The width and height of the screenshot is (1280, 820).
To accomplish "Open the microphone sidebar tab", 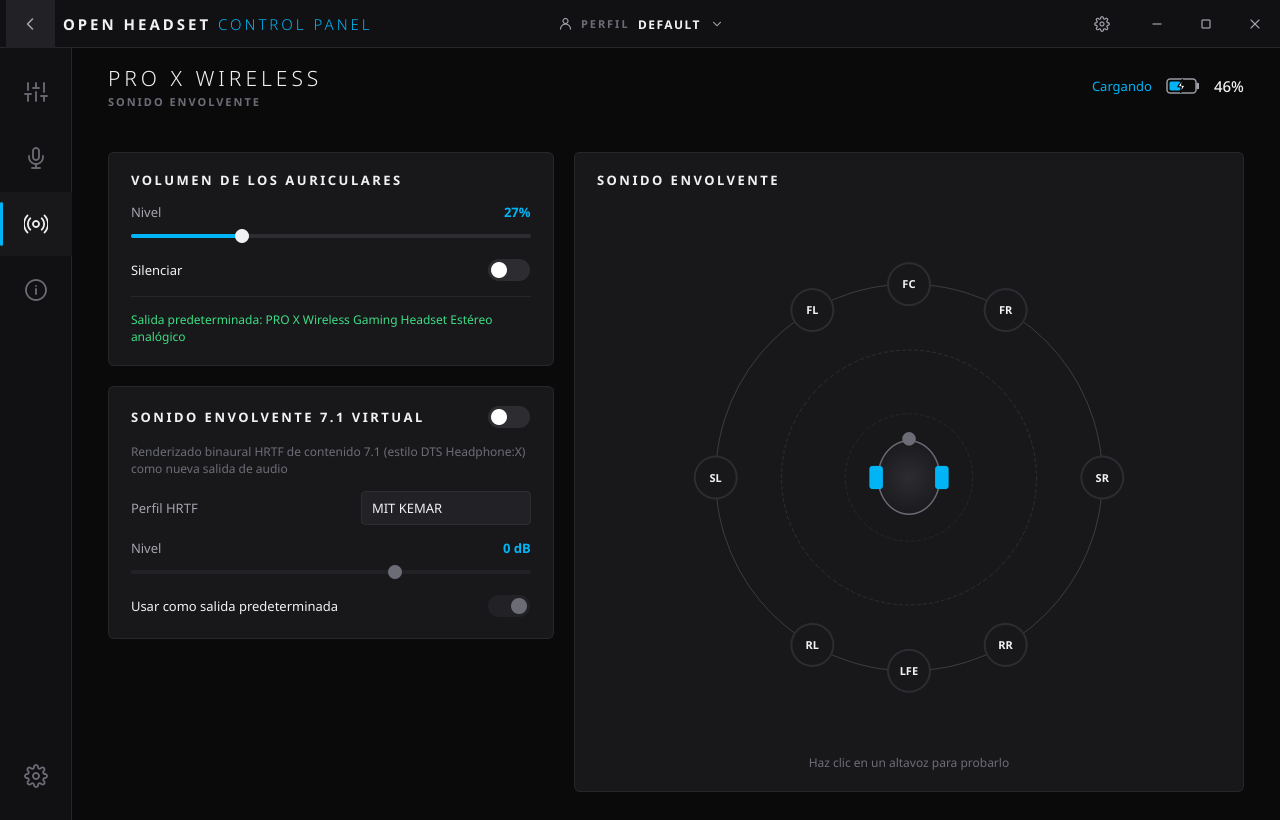I will click(x=36, y=158).
